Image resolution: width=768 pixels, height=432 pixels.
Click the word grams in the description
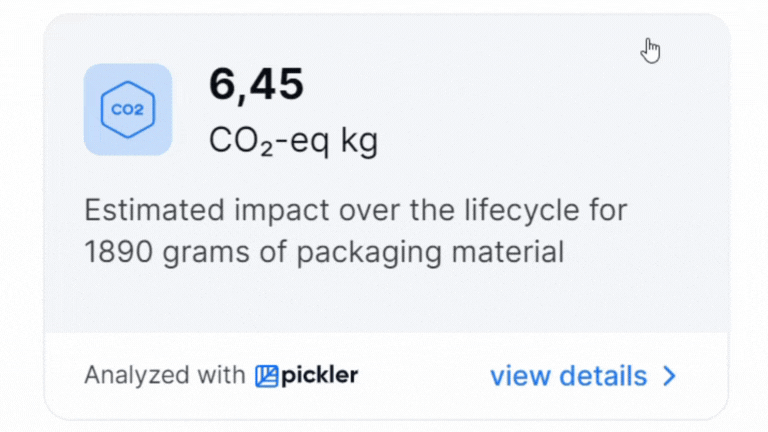click(206, 254)
